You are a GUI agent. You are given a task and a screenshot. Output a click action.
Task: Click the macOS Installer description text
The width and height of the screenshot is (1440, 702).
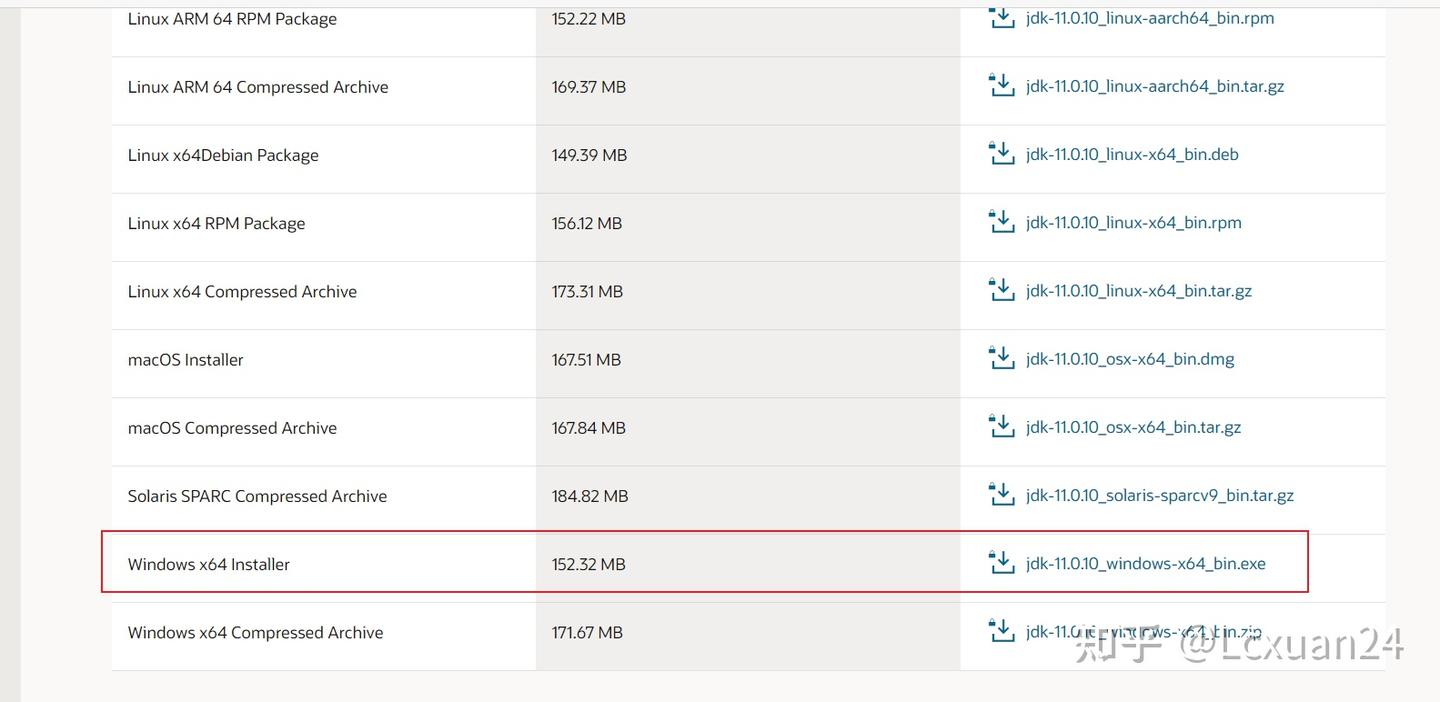click(x=186, y=360)
